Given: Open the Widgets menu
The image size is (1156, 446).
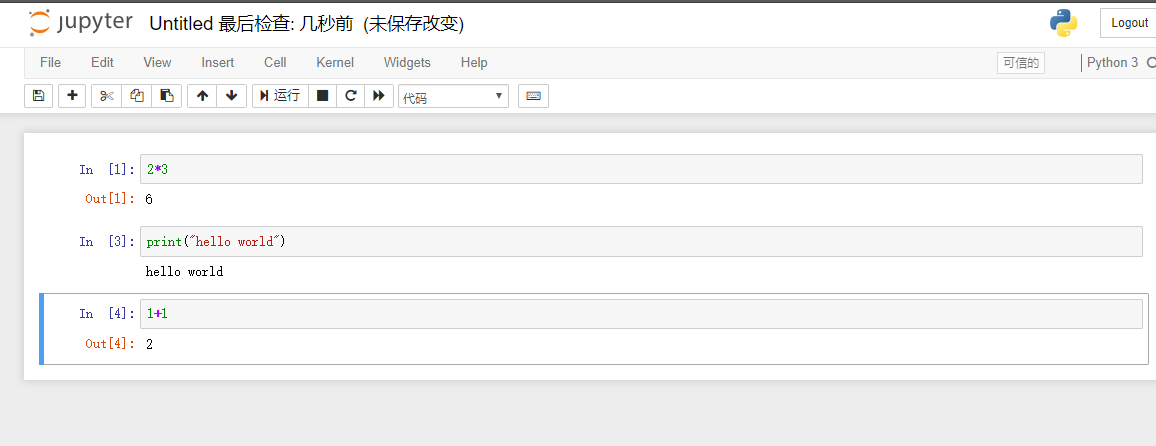Looking at the screenshot, I should pyautogui.click(x=407, y=63).
